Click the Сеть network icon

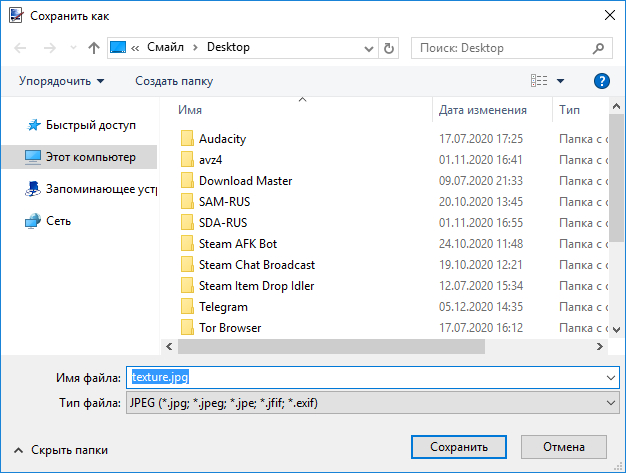pos(33,221)
